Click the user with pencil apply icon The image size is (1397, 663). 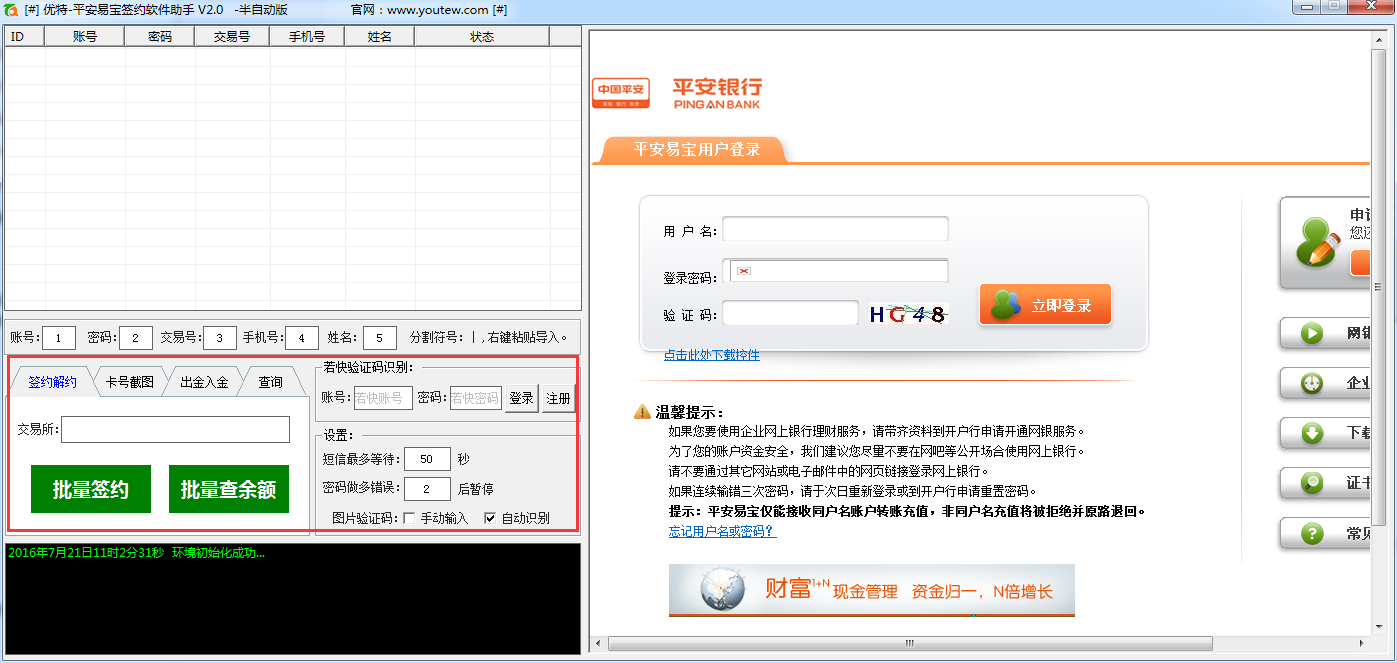[1318, 242]
